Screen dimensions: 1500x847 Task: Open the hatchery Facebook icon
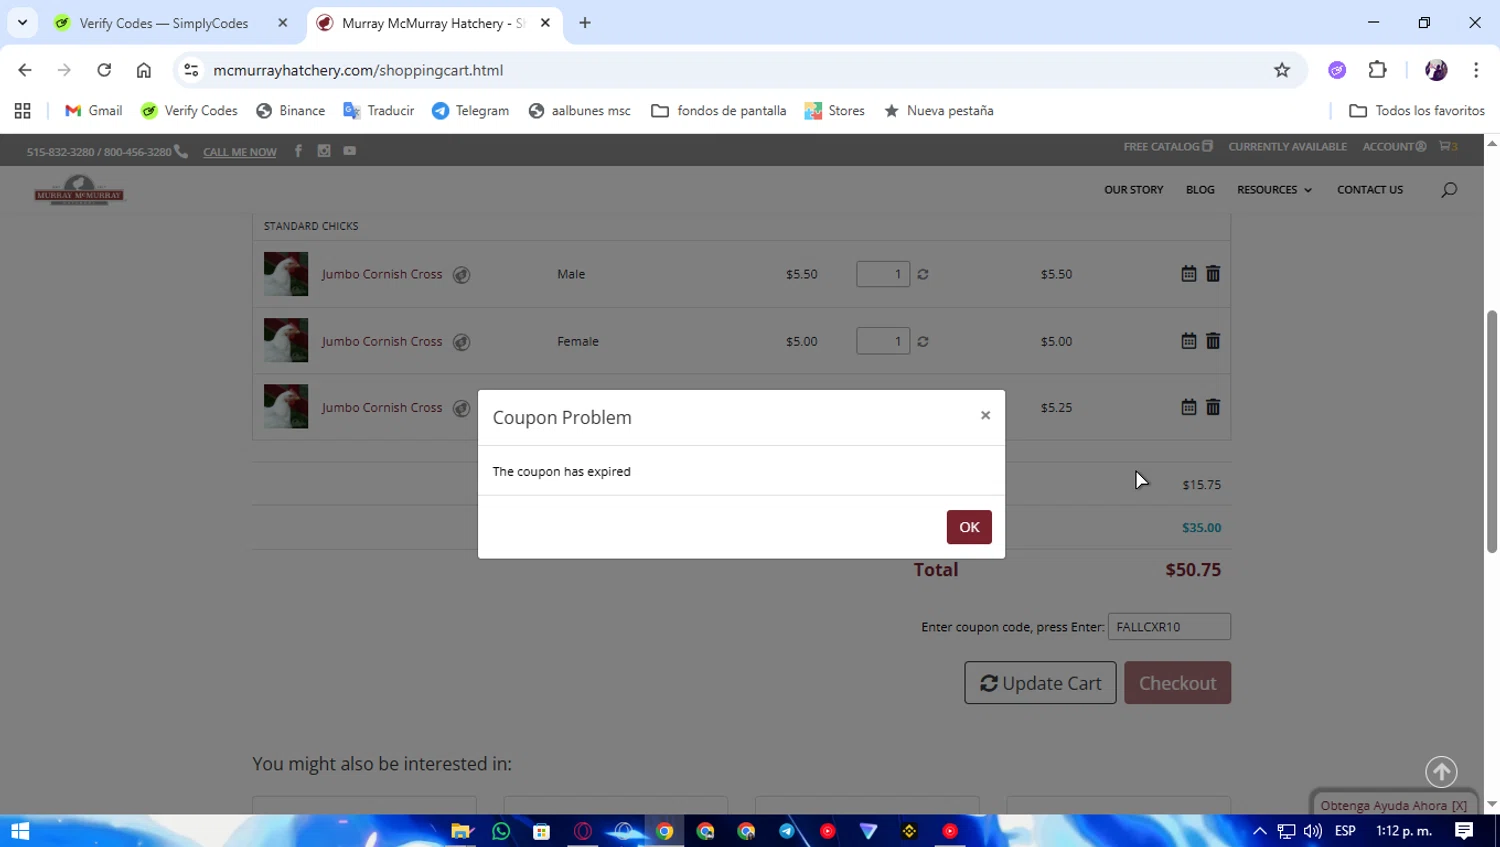click(298, 151)
